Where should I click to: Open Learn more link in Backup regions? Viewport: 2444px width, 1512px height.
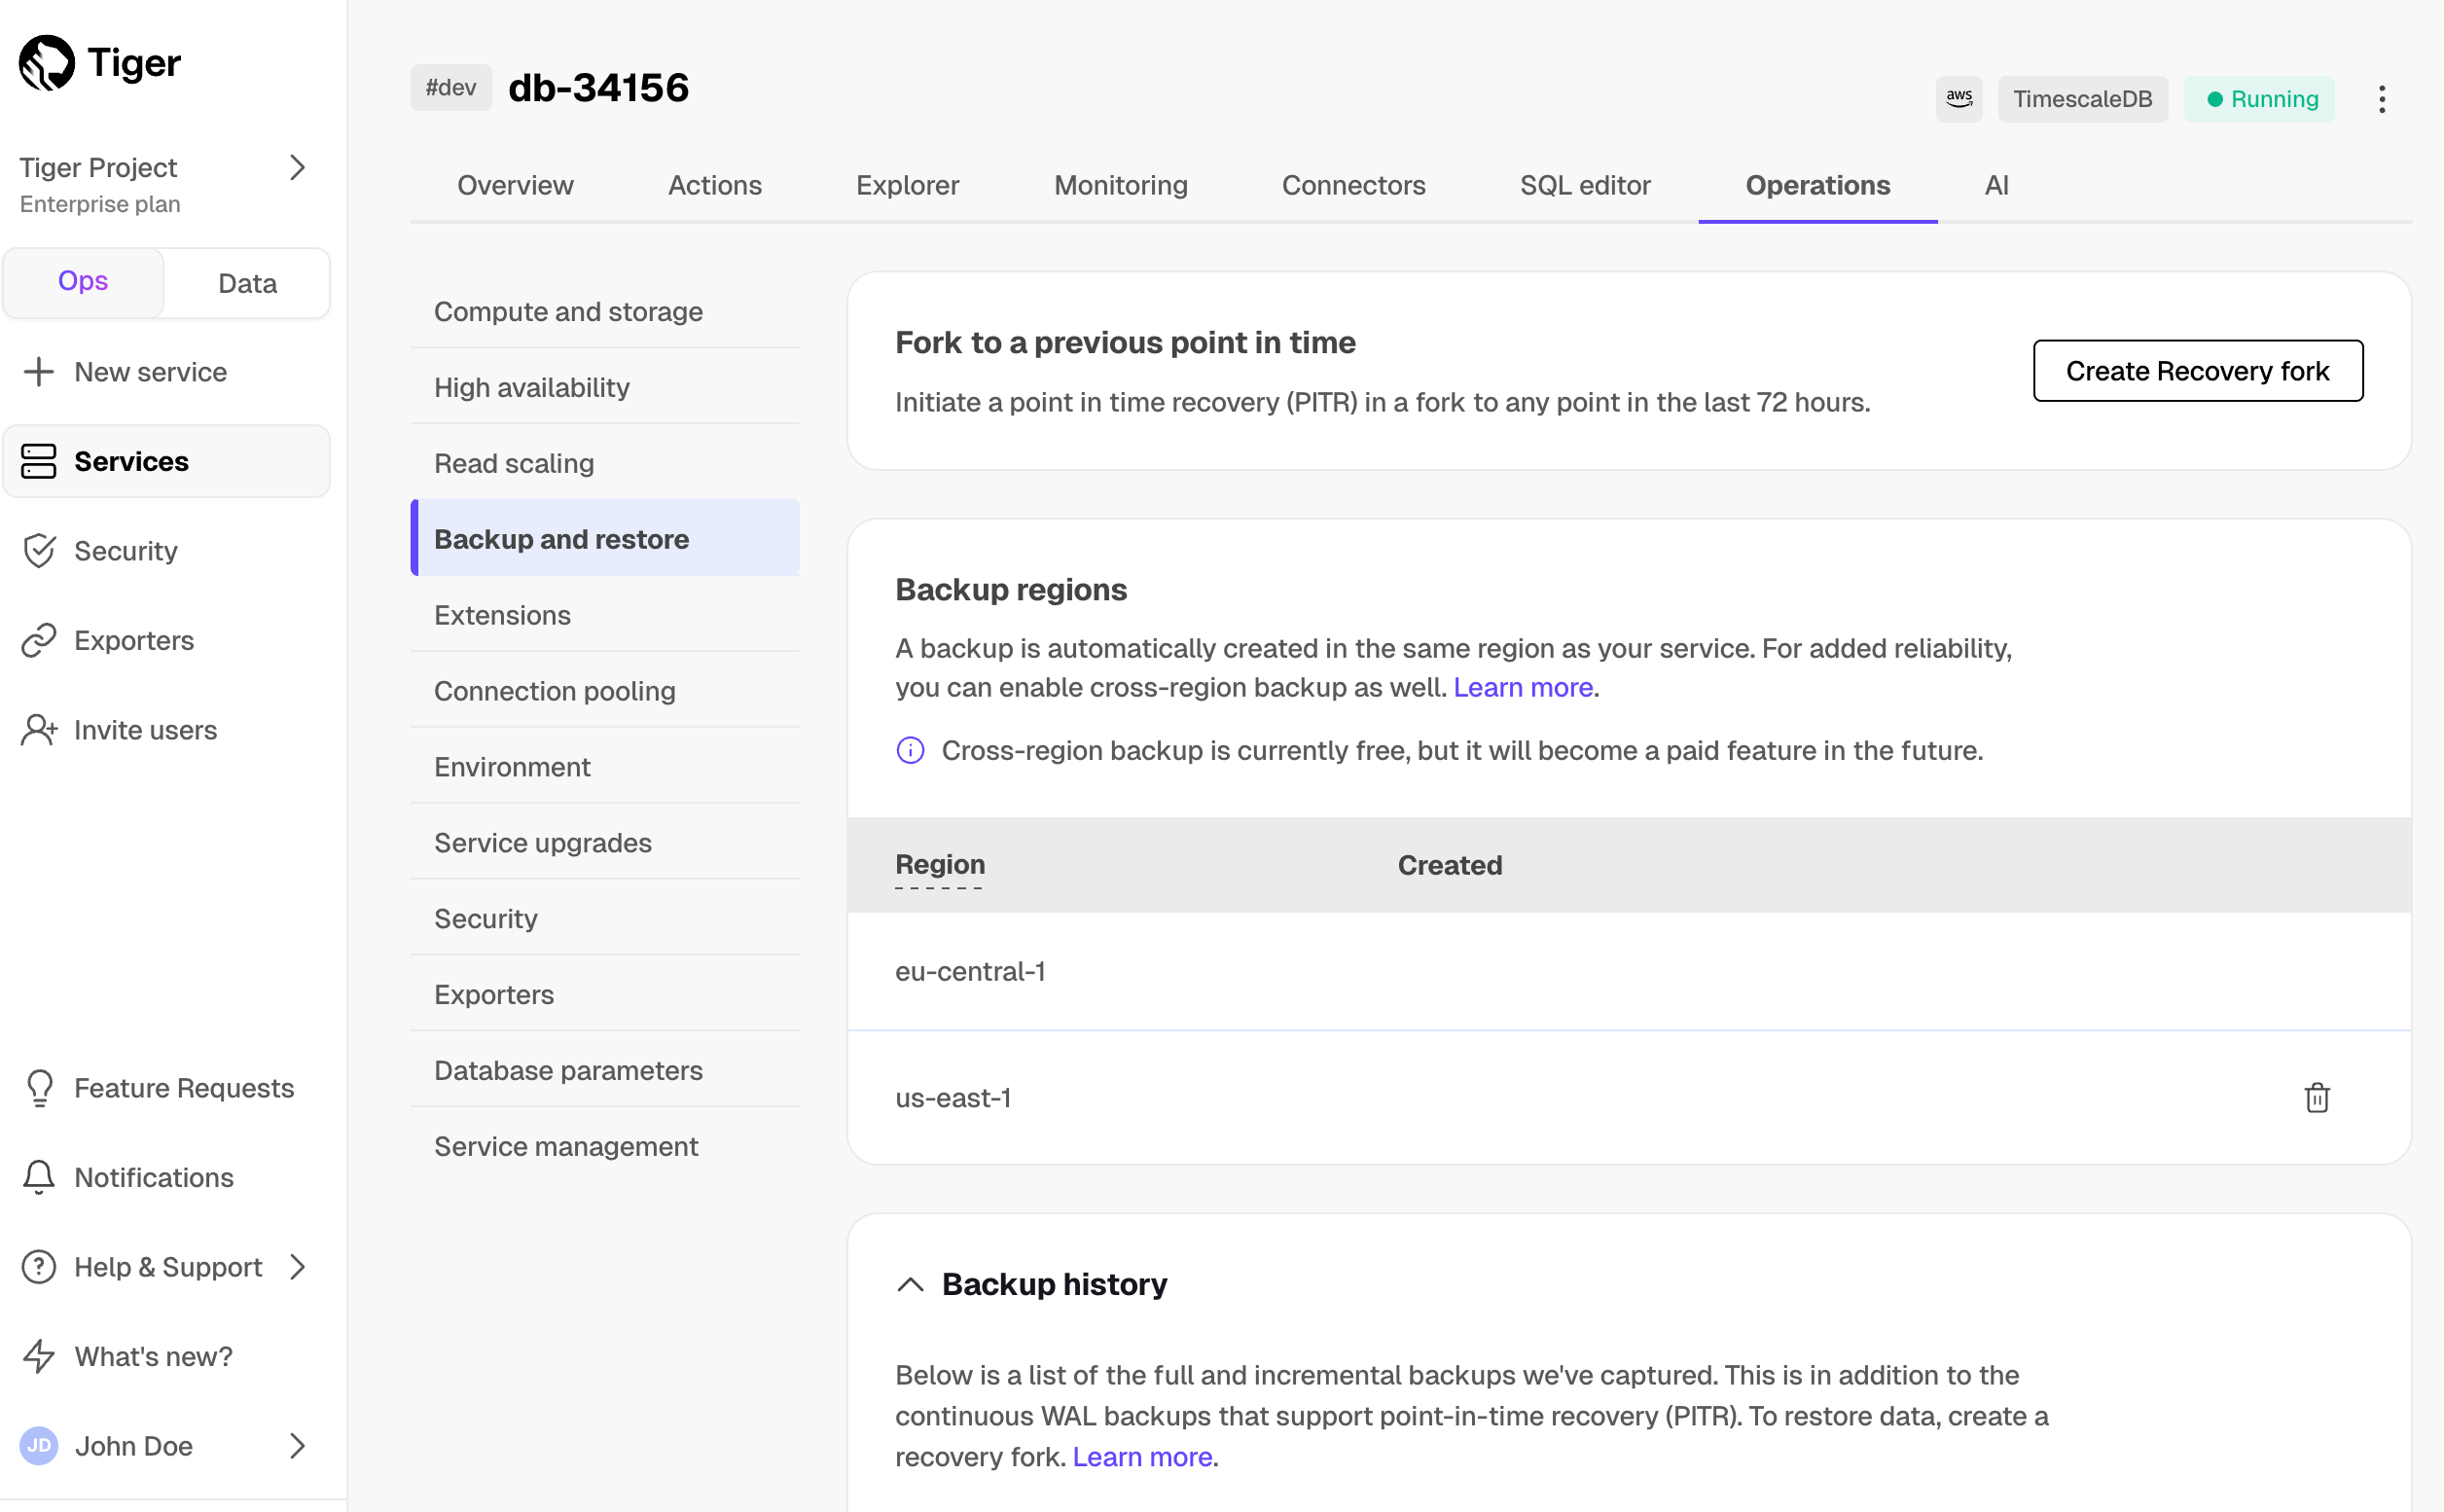(x=1522, y=688)
